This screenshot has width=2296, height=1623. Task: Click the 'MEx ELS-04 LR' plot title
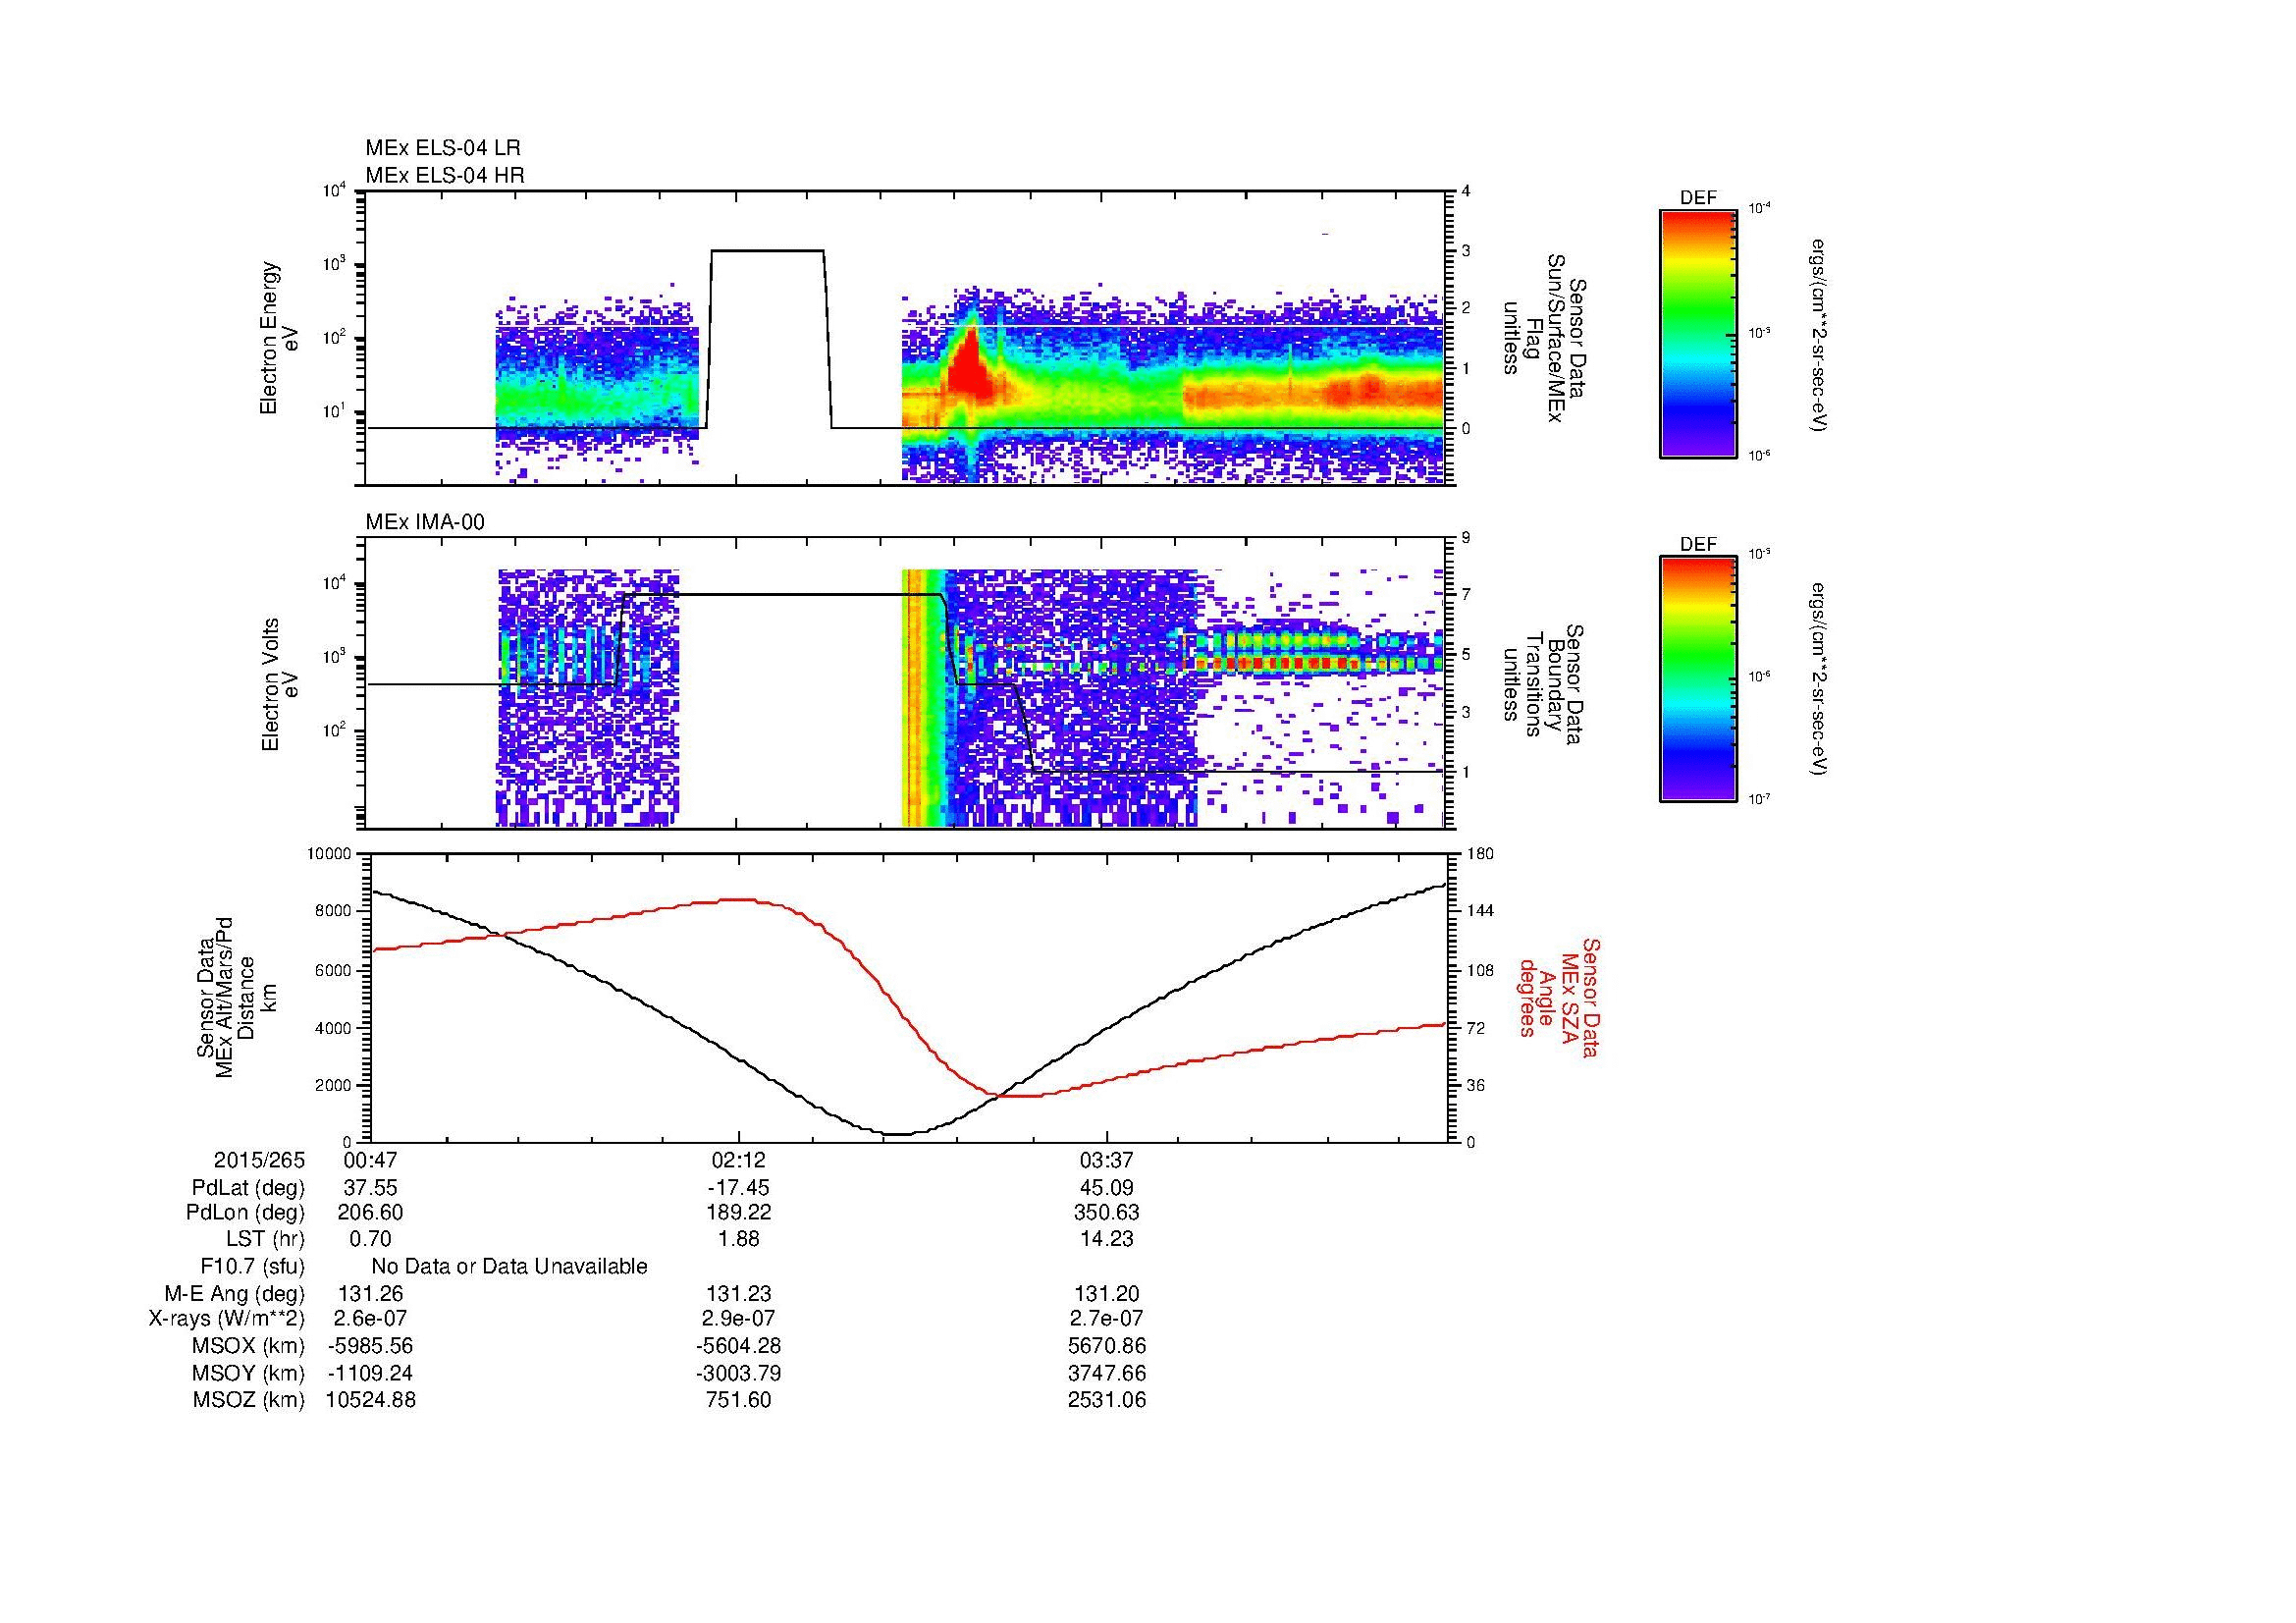click(443, 148)
